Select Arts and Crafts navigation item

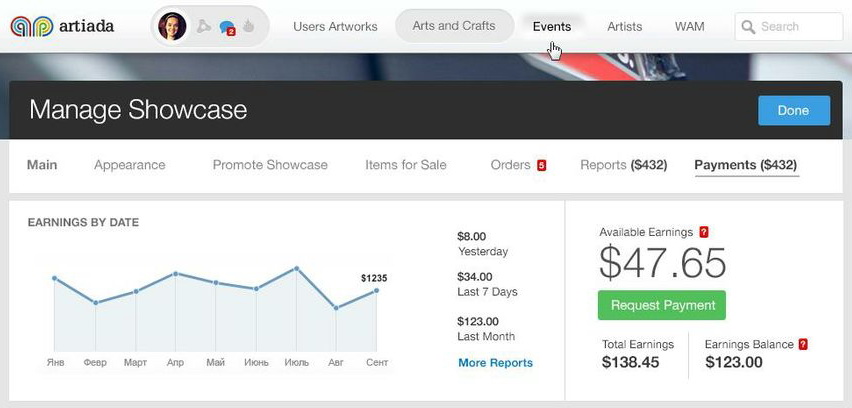pyautogui.click(x=454, y=26)
